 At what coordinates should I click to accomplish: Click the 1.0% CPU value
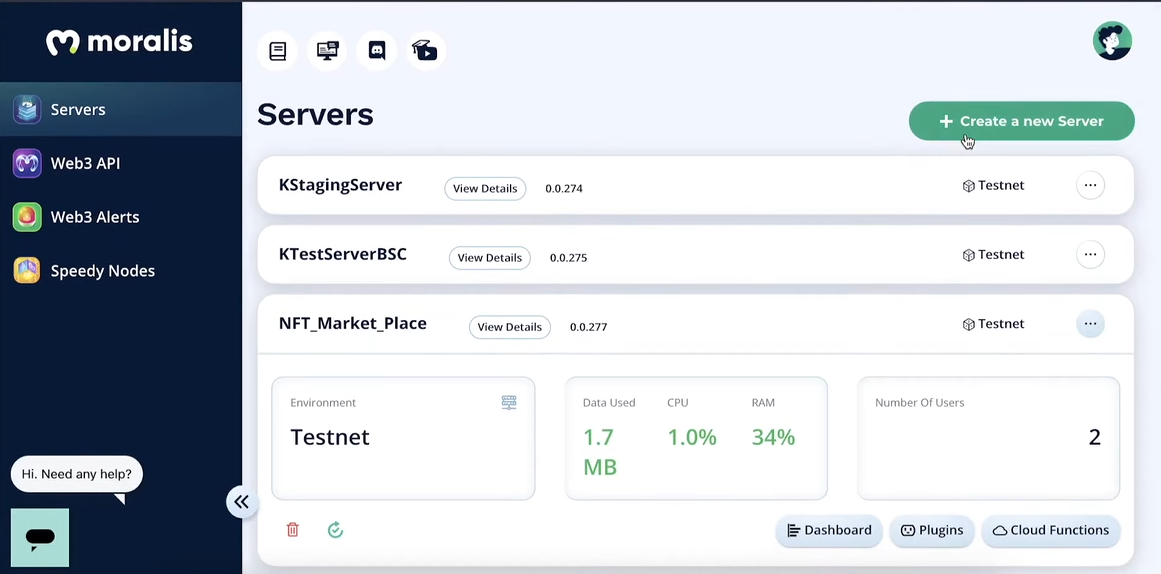point(692,437)
